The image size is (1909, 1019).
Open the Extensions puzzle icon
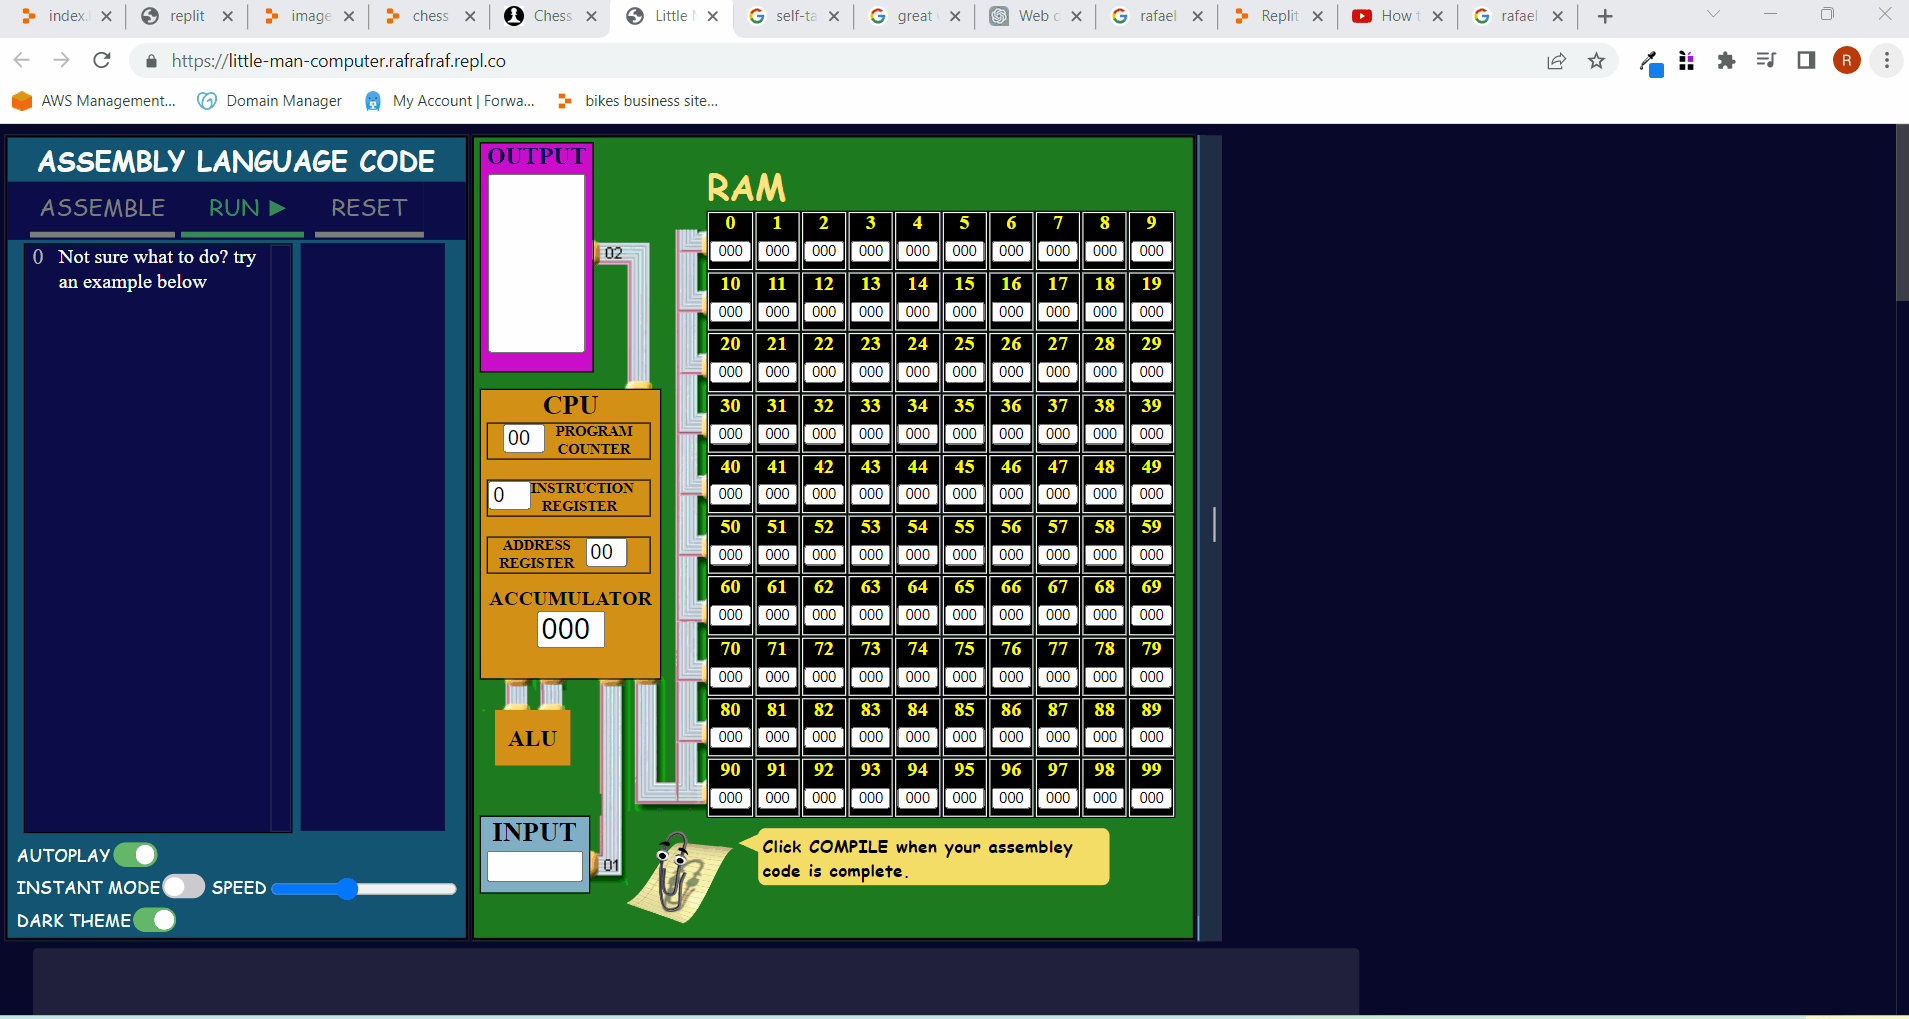(x=1726, y=61)
